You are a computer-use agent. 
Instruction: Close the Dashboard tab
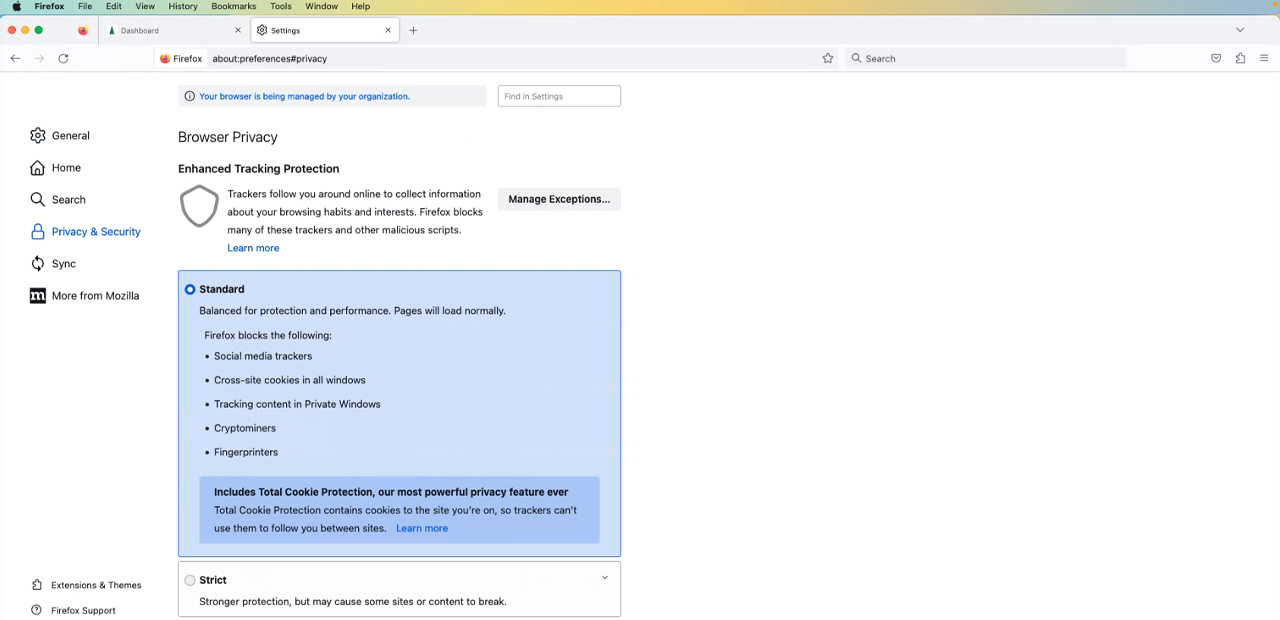point(238,30)
